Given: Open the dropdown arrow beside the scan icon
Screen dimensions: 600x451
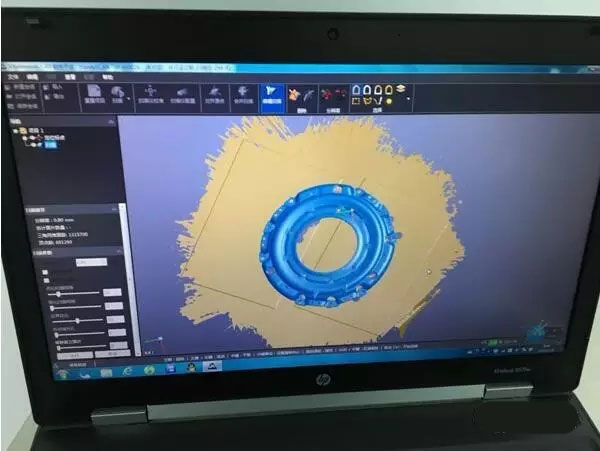Looking at the screenshot, I should tap(129, 99).
